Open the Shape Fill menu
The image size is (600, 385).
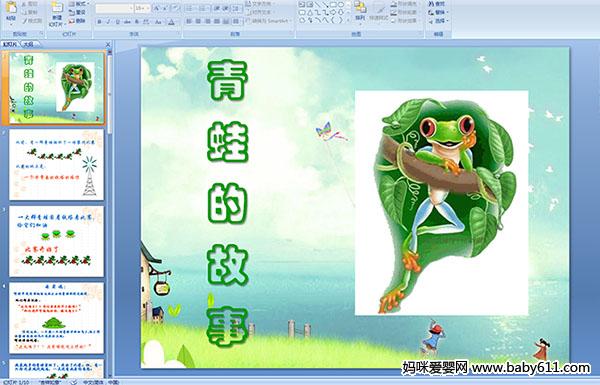point(406,4)
